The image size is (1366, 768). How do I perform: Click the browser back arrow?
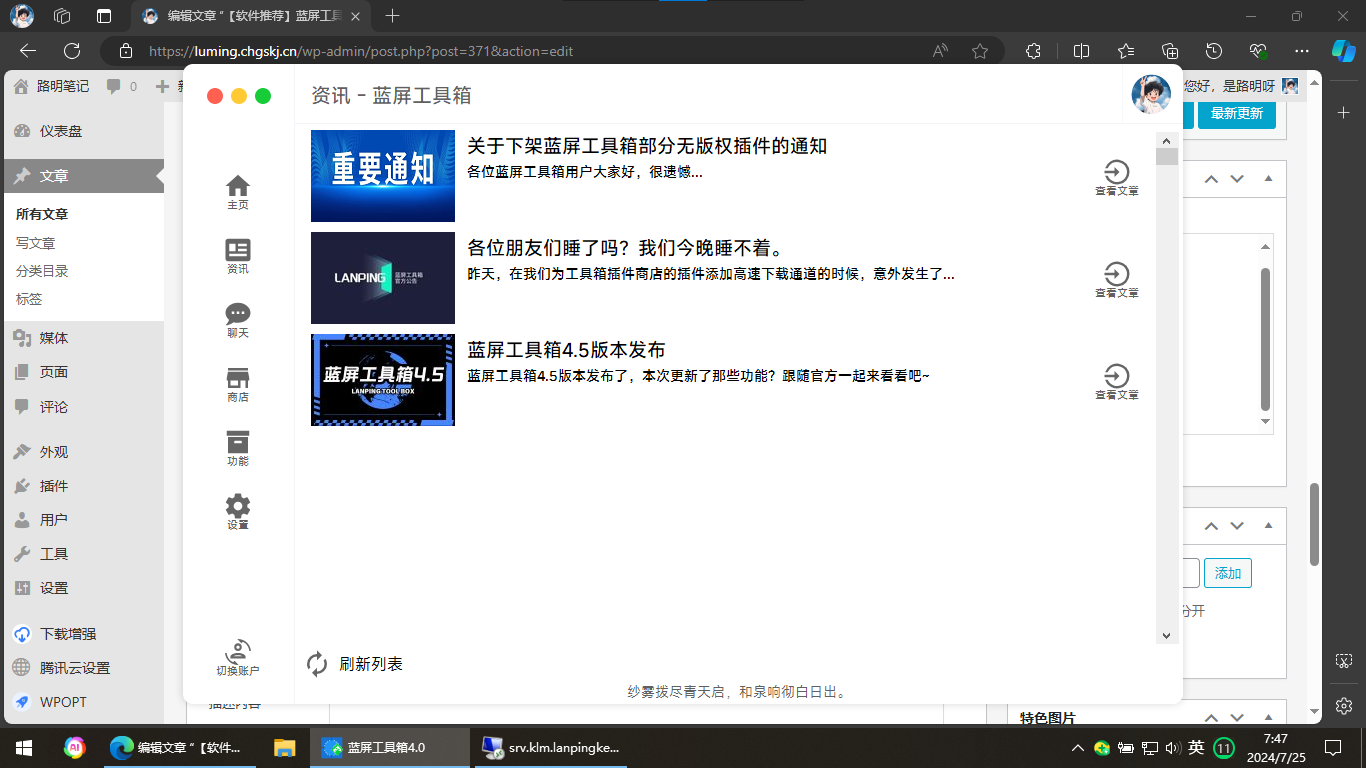point(28,51)
